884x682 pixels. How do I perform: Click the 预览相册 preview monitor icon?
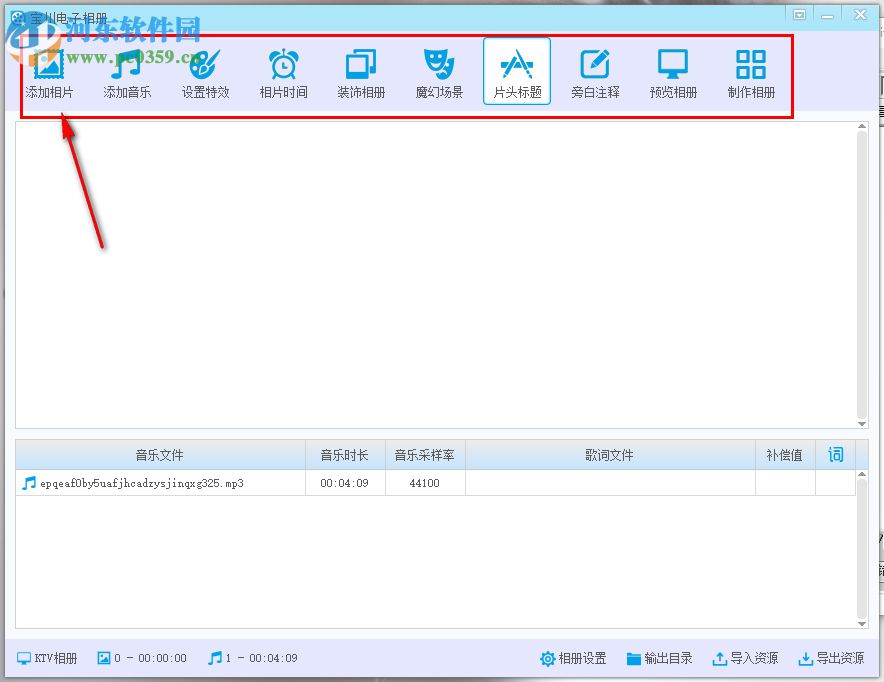click(x=673, y=73)
